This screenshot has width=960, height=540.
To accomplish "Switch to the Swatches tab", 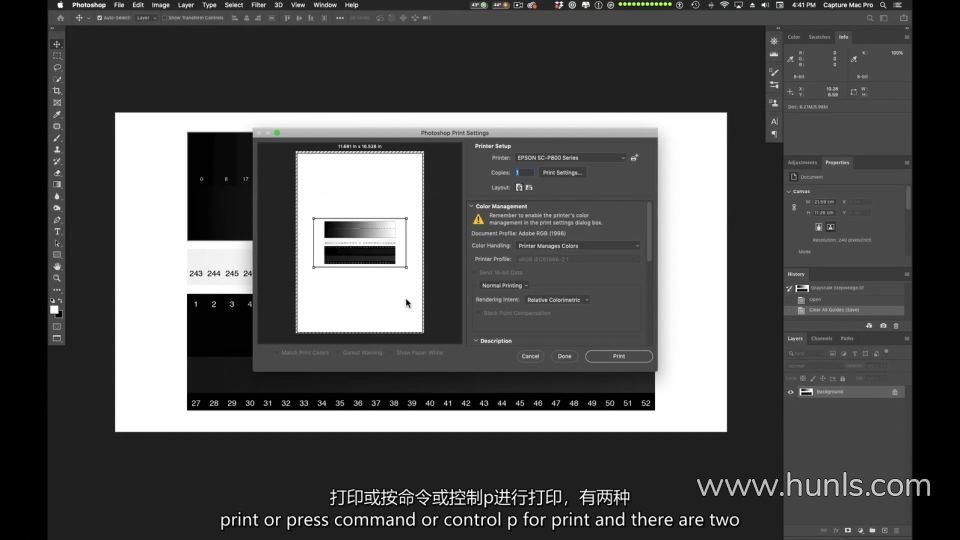I will pyautogui.click(x=819, y=37).
